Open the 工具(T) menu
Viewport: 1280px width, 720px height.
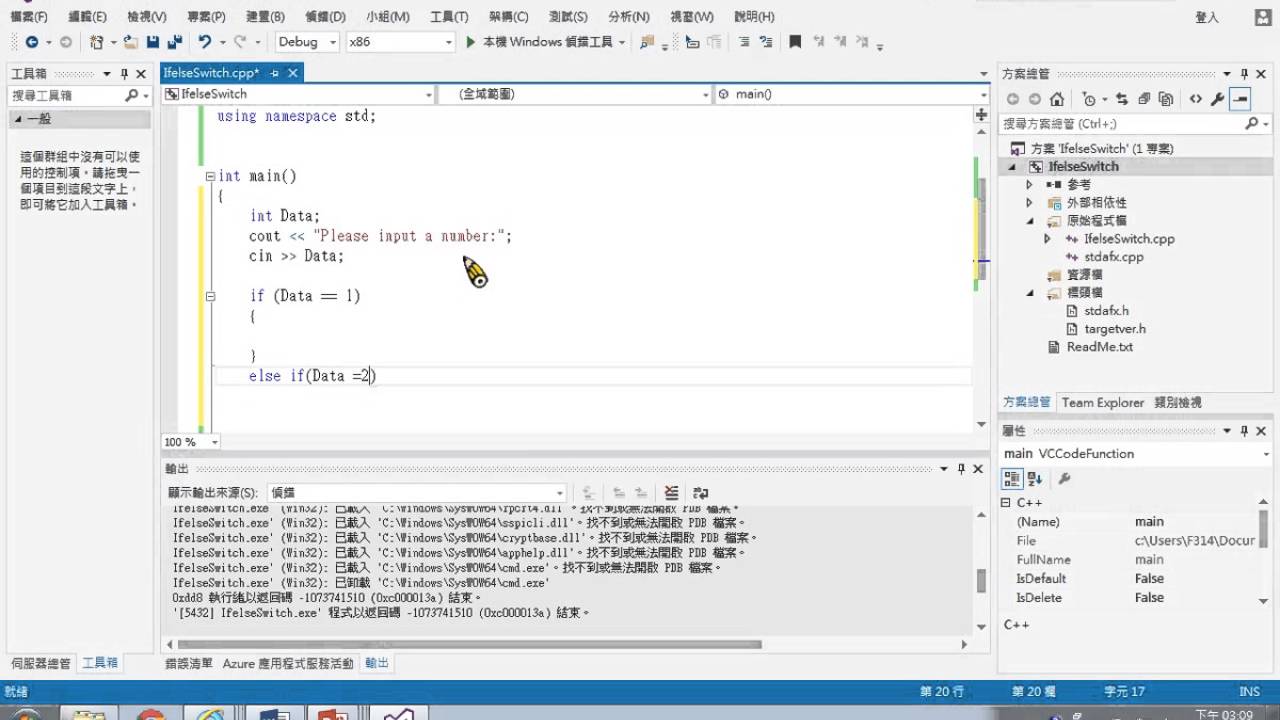pyautogui.click(x=449, y=17)
